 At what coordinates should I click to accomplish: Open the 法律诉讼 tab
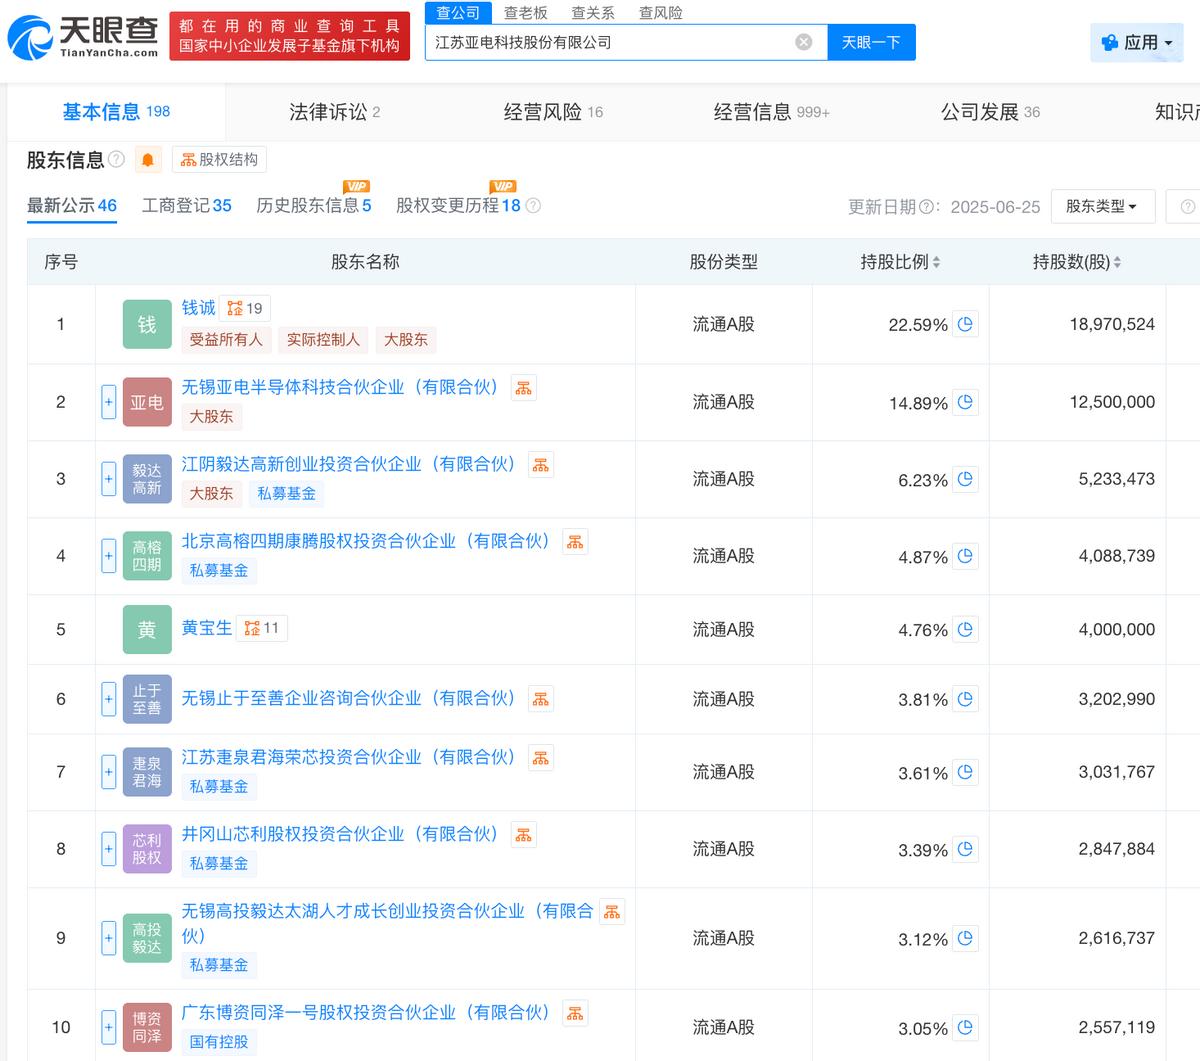pos(334,112)
